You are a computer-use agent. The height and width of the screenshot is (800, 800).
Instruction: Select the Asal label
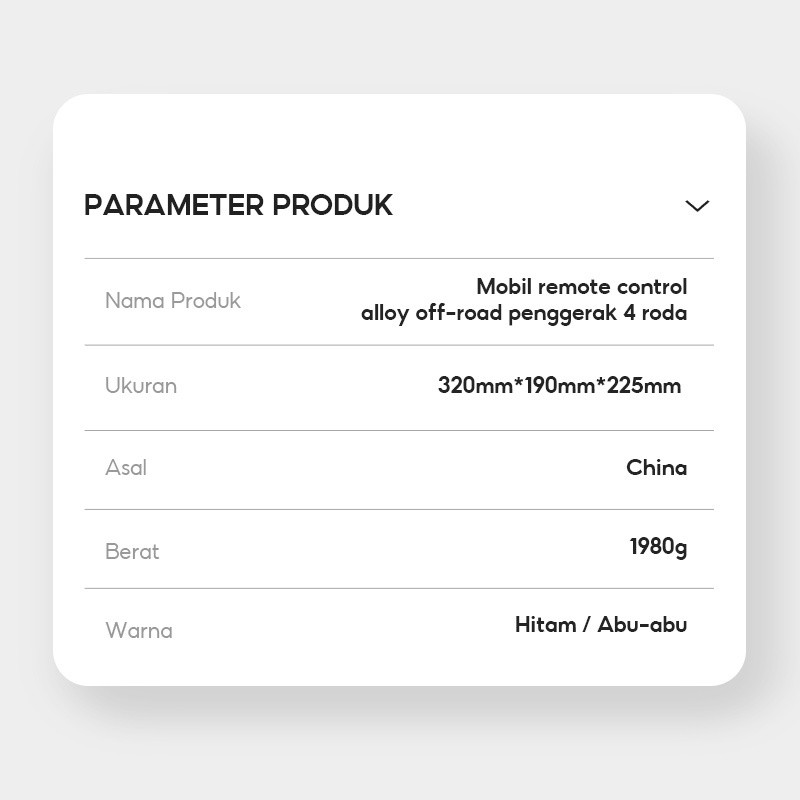(126, 468)
